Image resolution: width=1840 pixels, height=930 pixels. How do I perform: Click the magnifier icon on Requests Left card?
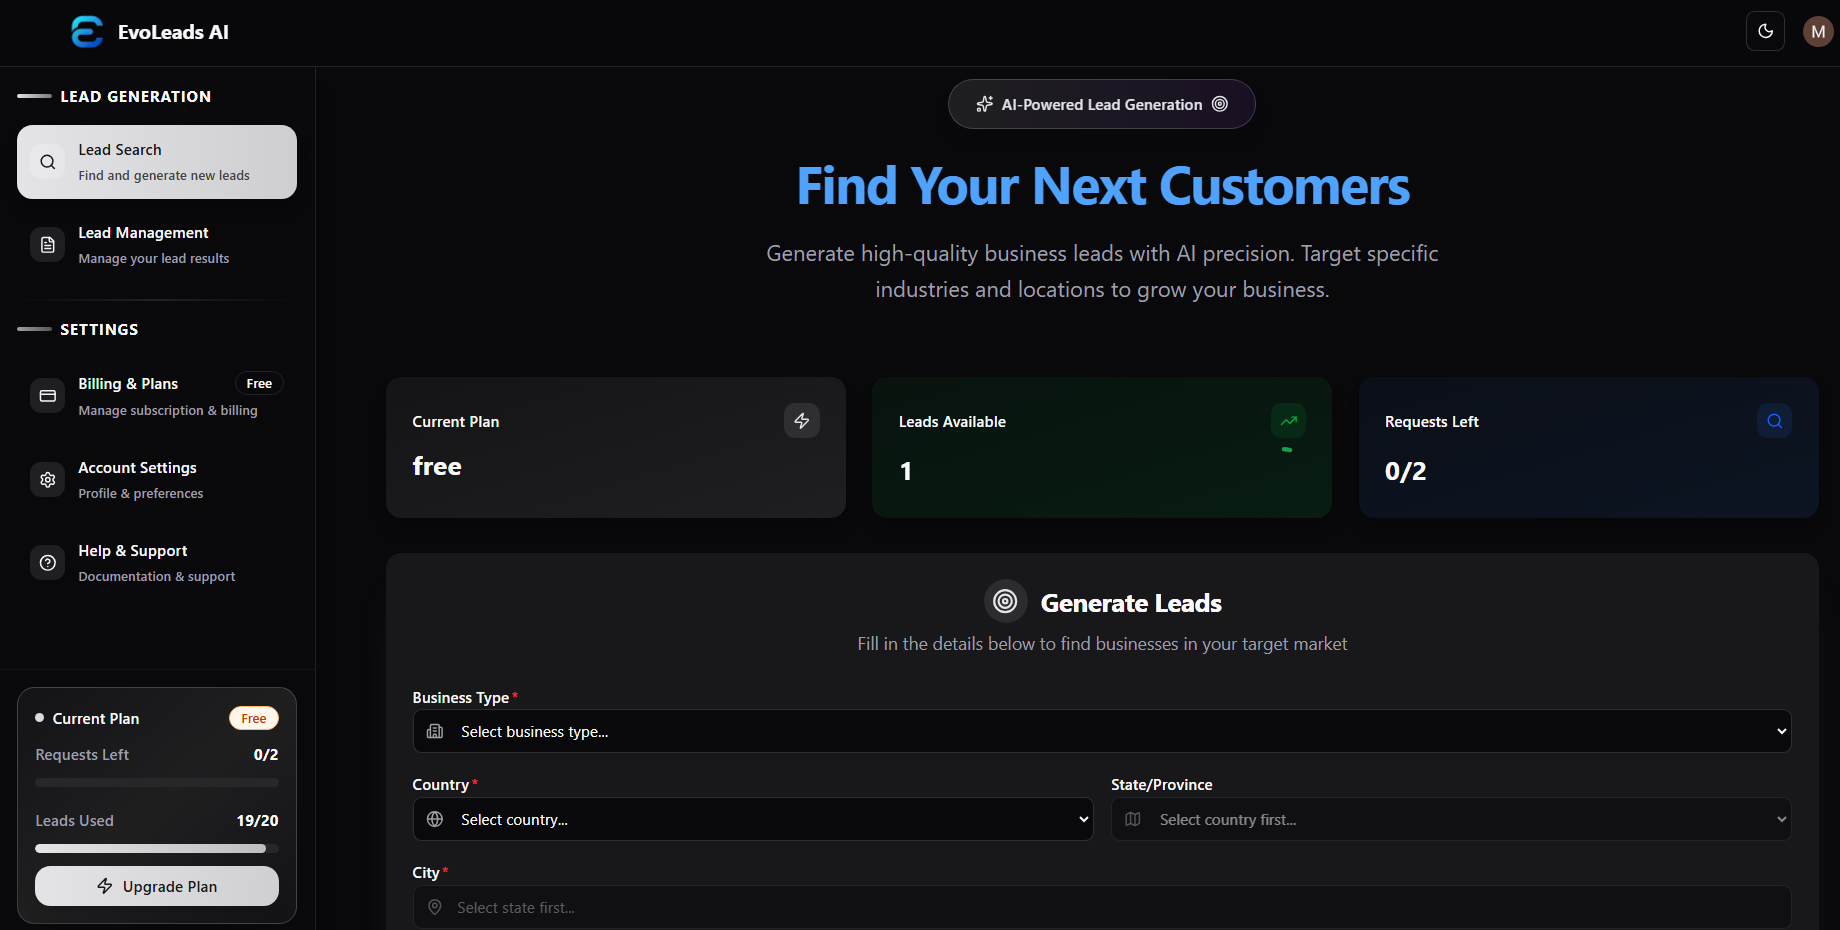(x=1773, y=420)
